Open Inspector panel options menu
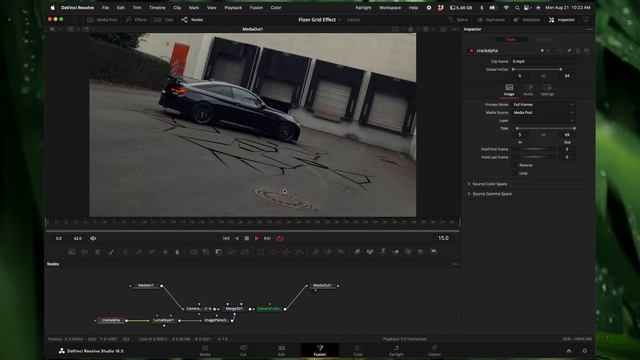640x360 pixels. tap(589, 29)
